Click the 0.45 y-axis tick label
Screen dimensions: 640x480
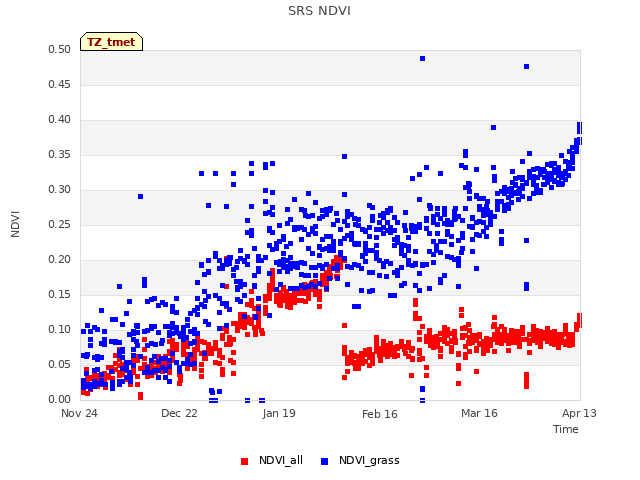[x=59, y=84]
